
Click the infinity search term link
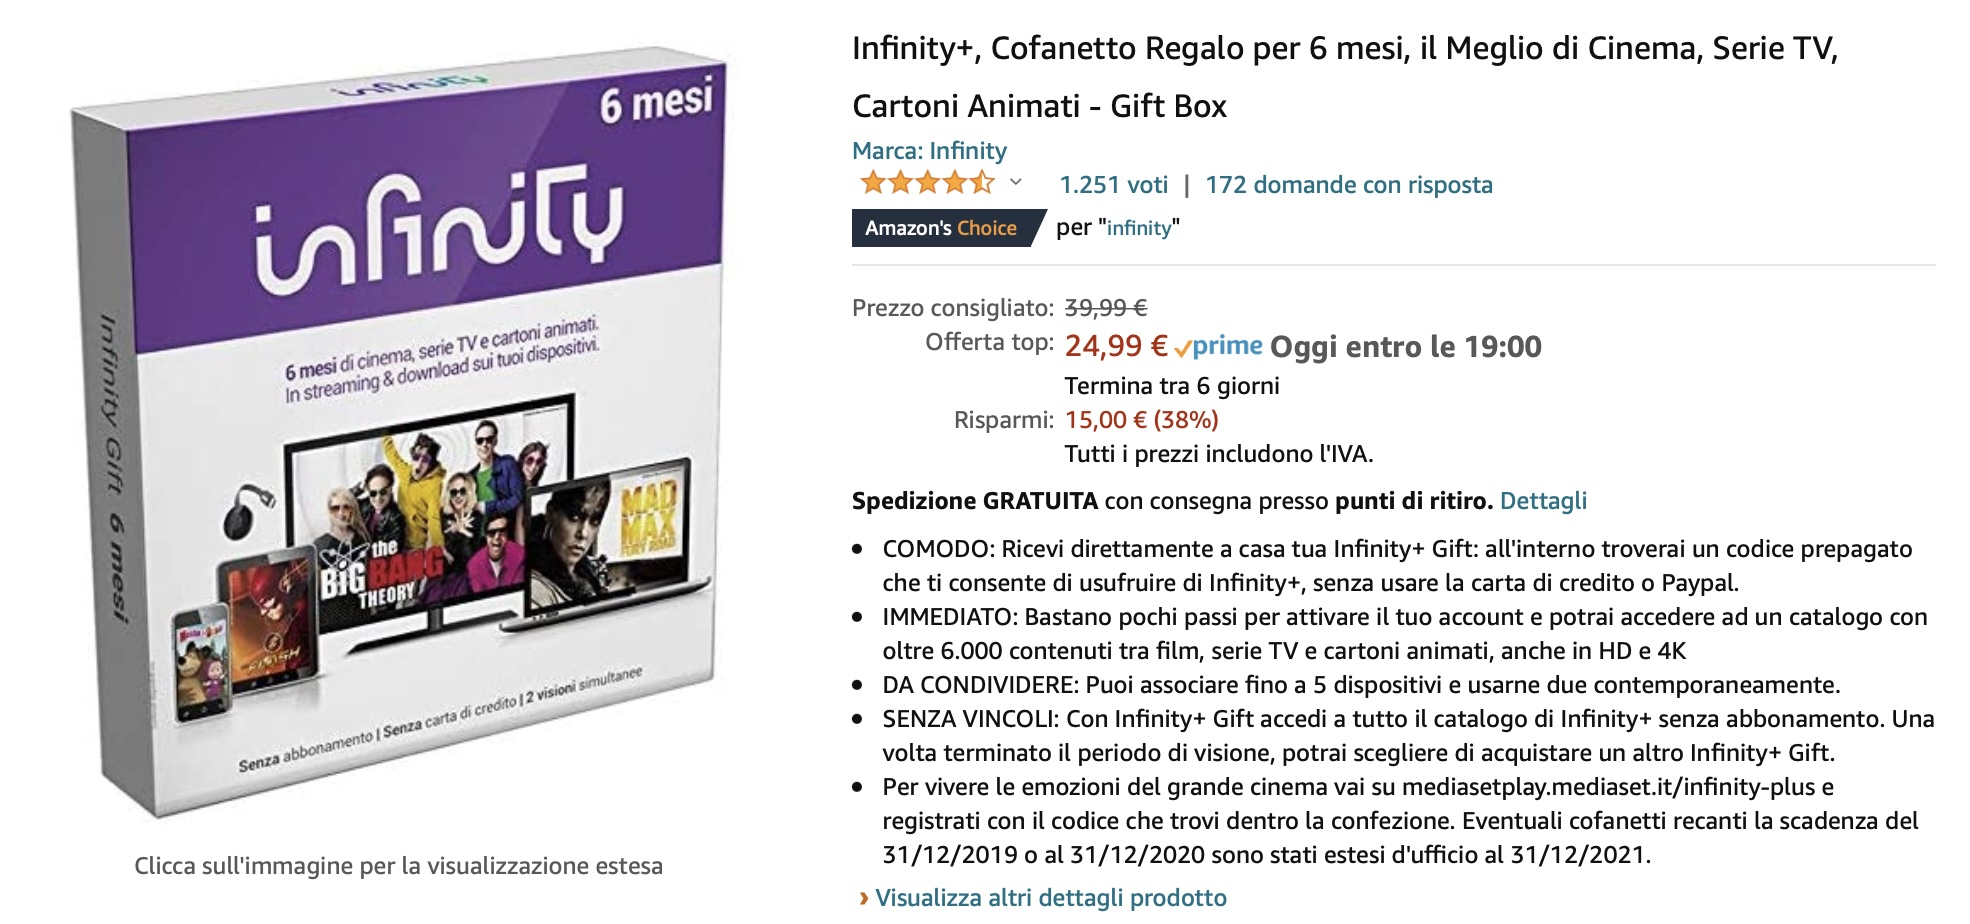pyautogui.click(x=1140, y=227)
